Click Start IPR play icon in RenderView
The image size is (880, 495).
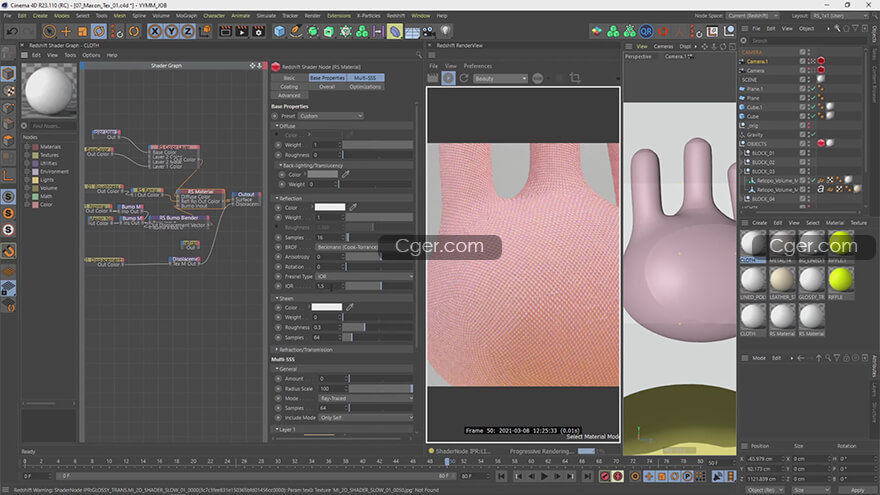coord(448,78)
